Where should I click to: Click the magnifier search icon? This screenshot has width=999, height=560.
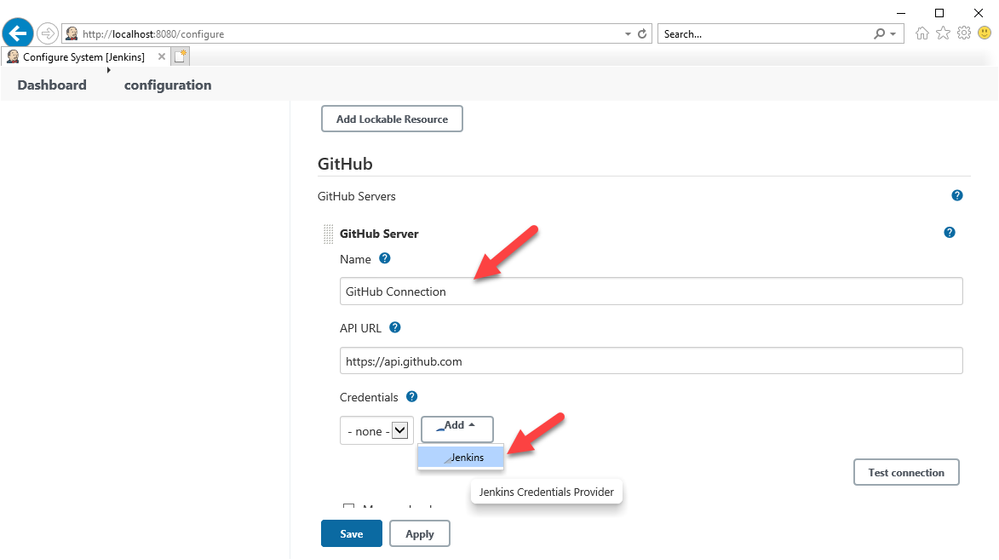point(879,34)
